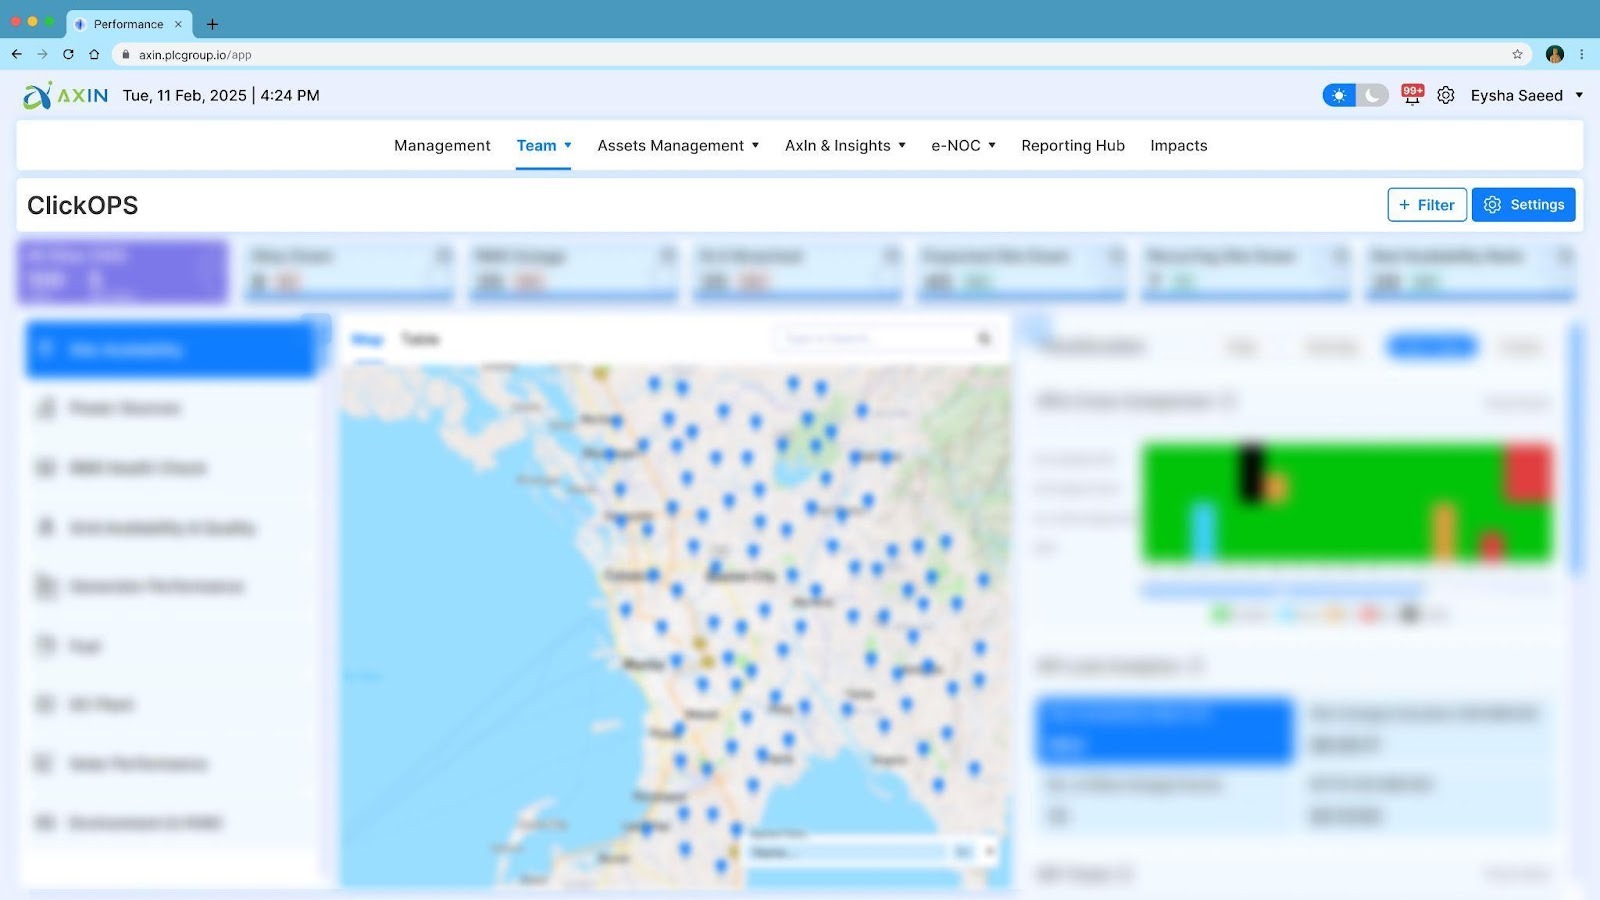This screenshot has height=900, width=1600.
Task: Open a new browser tab
Action: click(x=212, y=24)
